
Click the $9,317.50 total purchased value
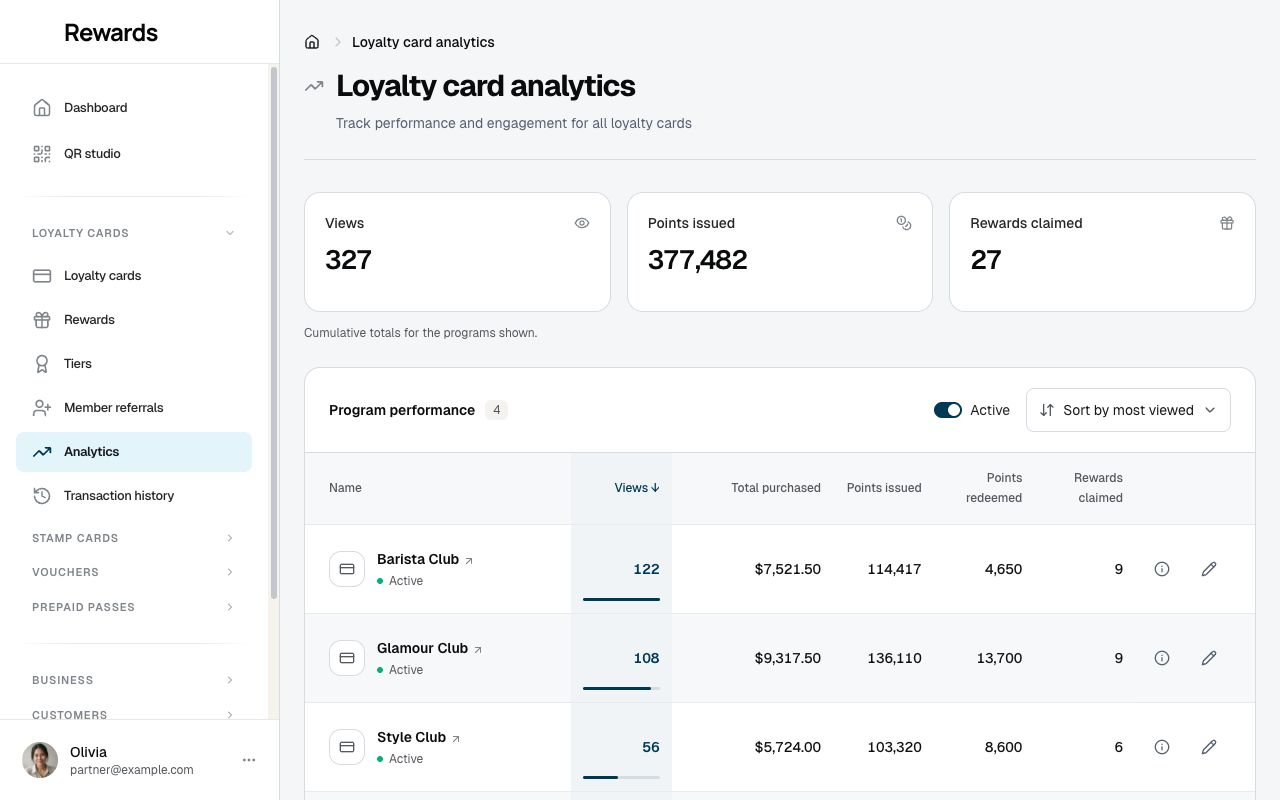(x=788, y=658)
